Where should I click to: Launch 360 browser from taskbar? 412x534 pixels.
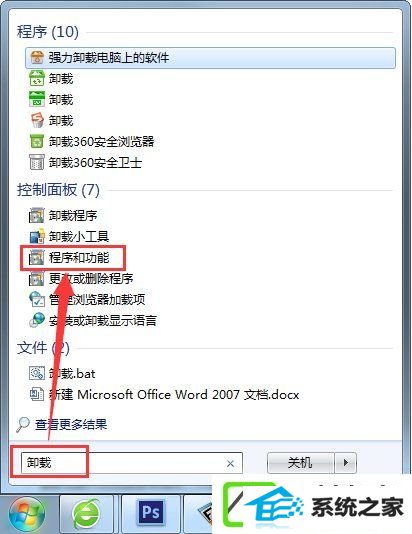tap(86, 514)
